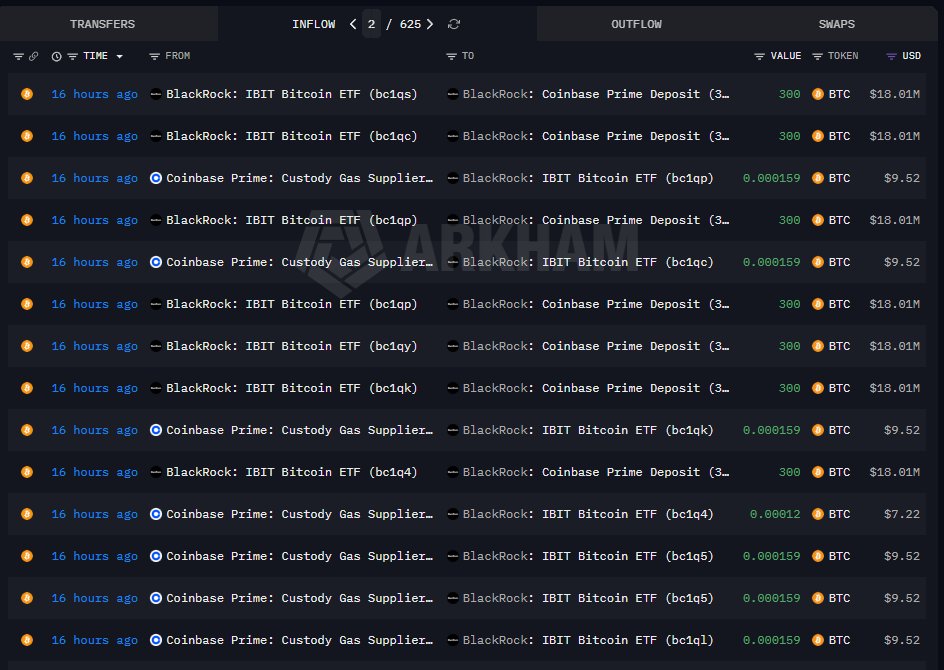Screen dimensions: 944x670
Task: Click BTC token icon in the bc1qs row
Action: pos(818,94)
